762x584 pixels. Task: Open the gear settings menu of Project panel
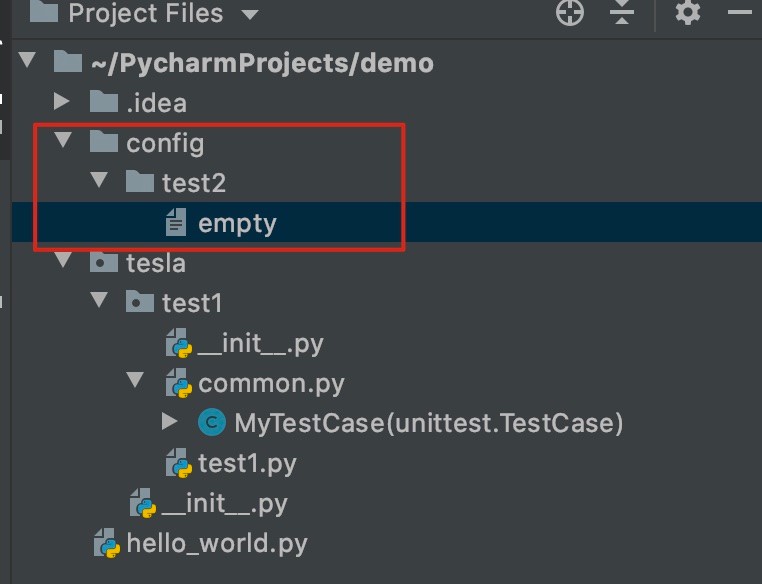tap(688, 12)
